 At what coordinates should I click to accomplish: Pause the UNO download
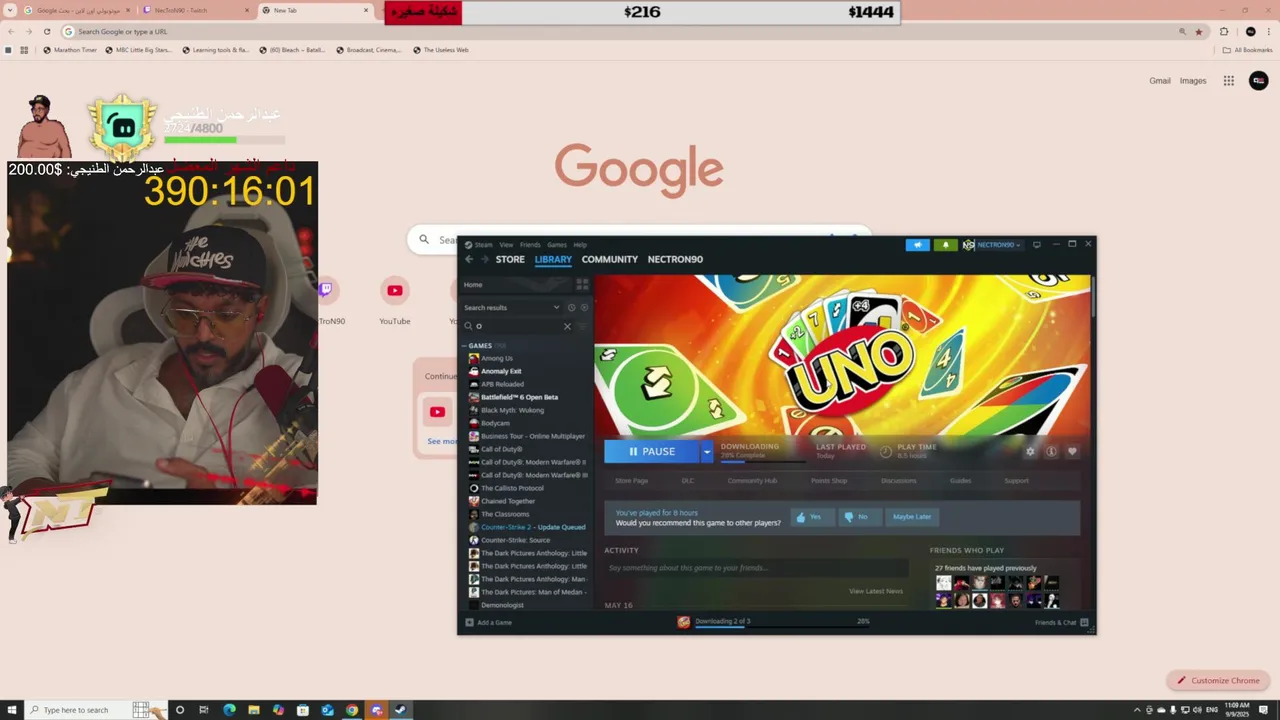click(x=652, y=452)
